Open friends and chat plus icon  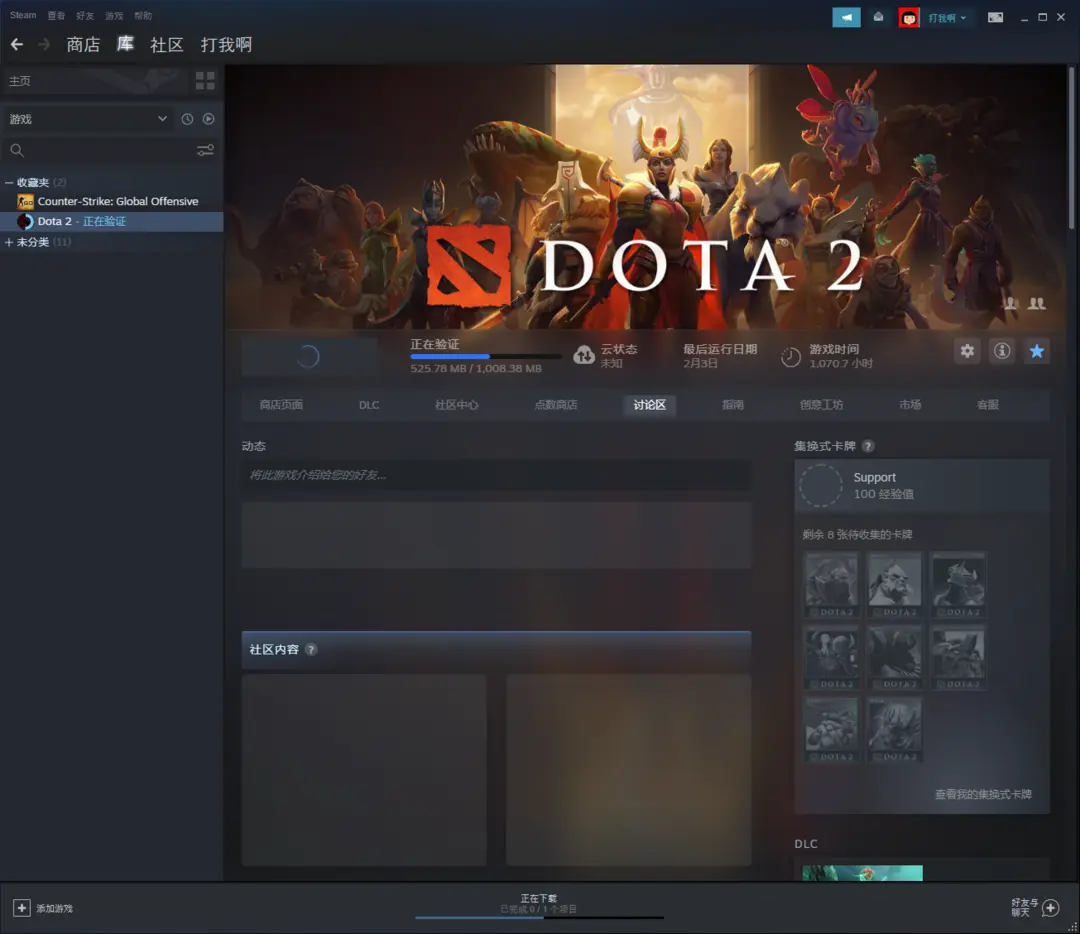pos(1050,908)
